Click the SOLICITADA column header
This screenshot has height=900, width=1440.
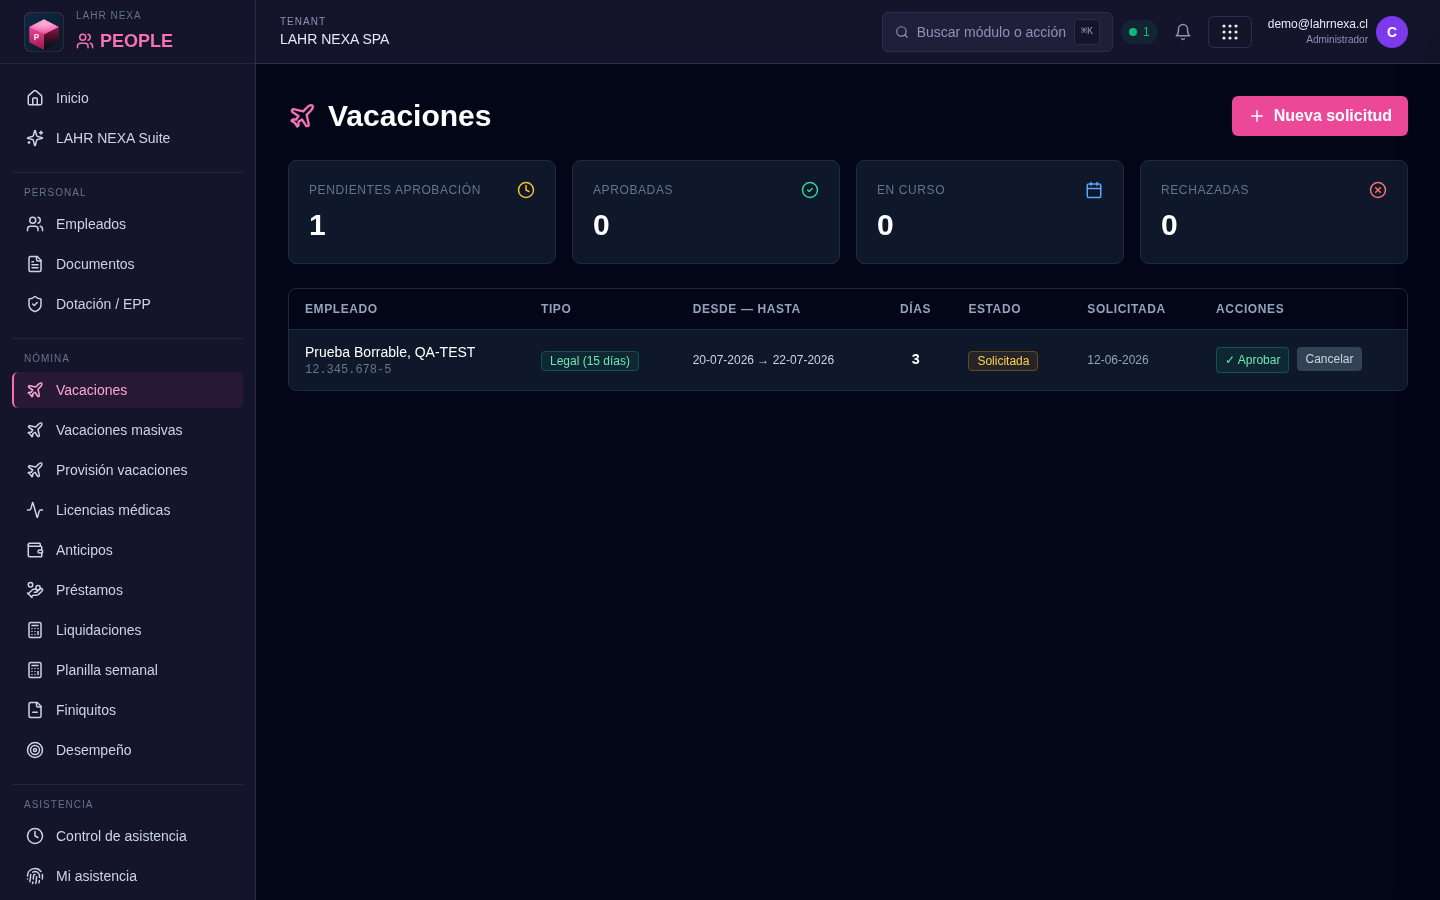[x=1126, y=309]
